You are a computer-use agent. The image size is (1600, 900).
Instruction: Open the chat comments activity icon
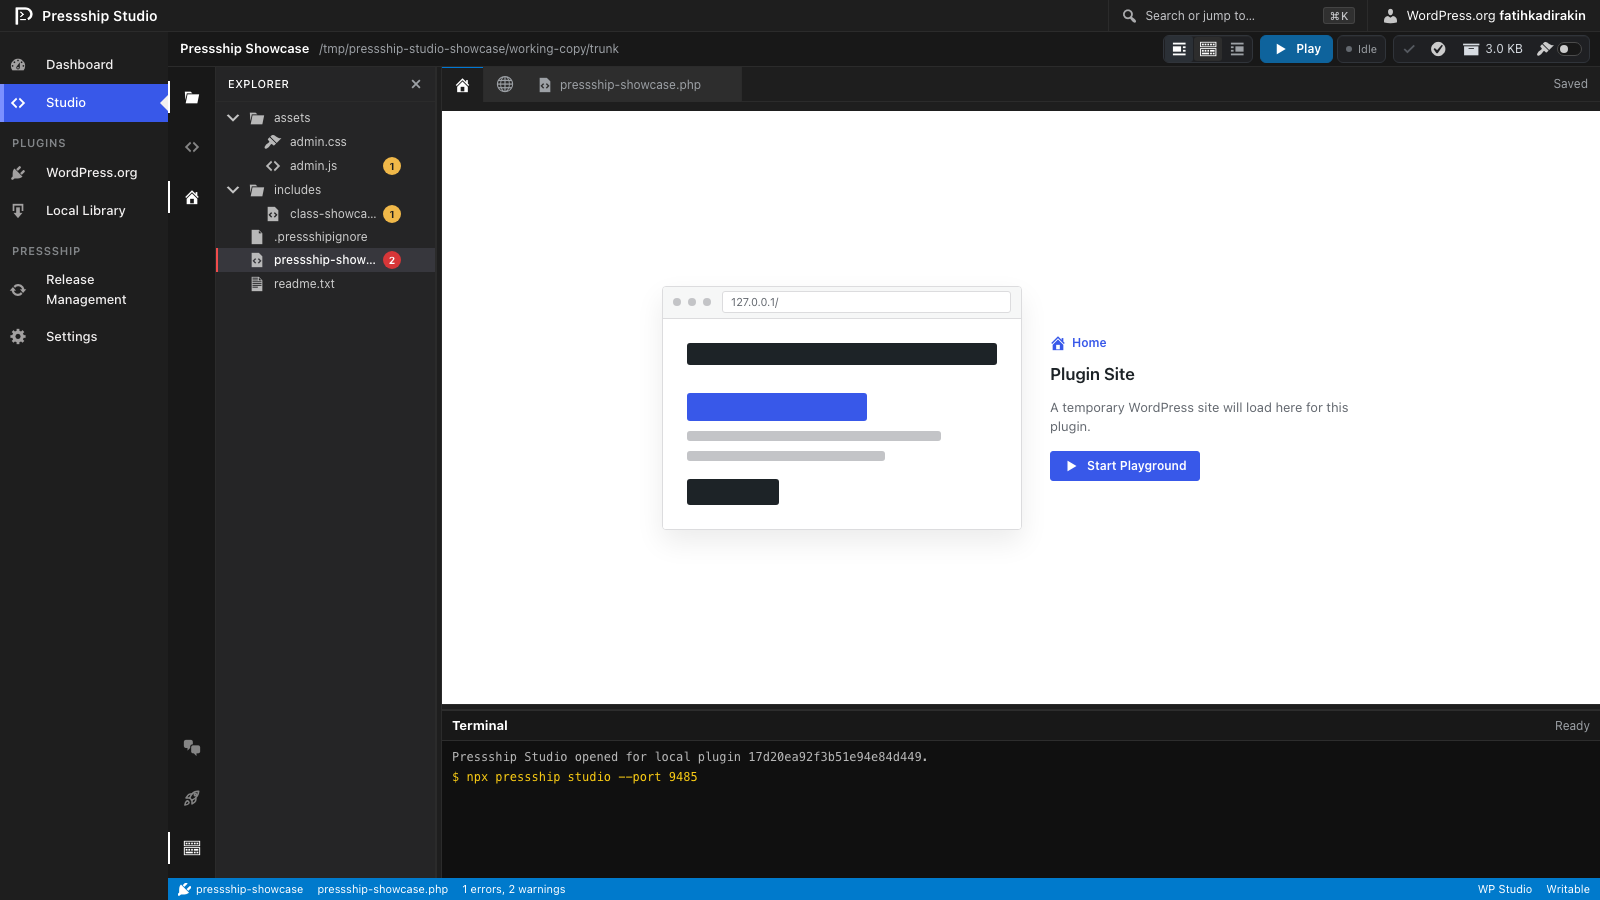point(192,748)
